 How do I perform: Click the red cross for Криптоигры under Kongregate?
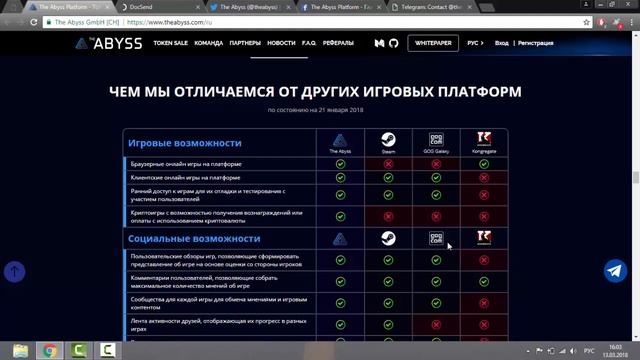[x=484, y=216]
